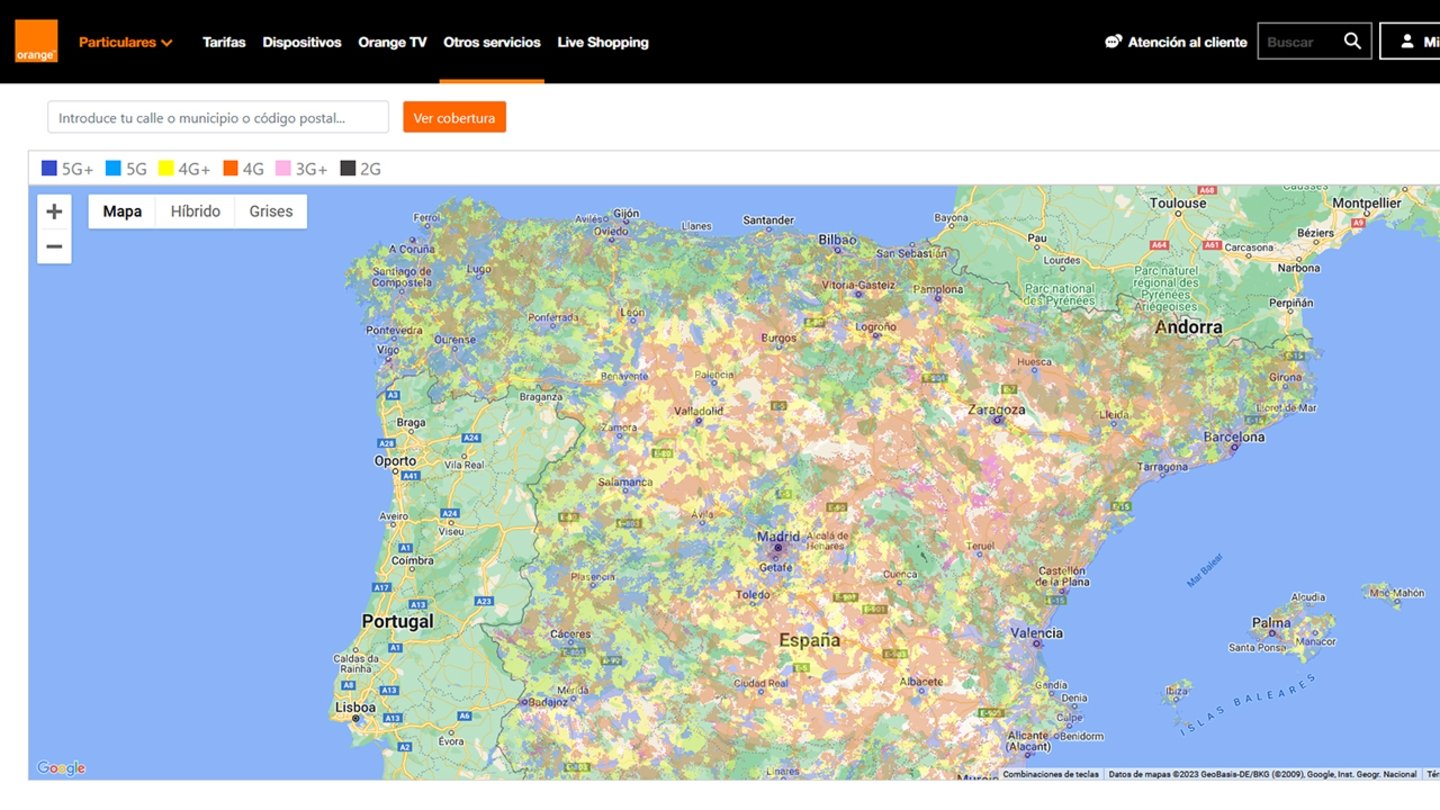Click into the Buscar search field

(1300, 41)
